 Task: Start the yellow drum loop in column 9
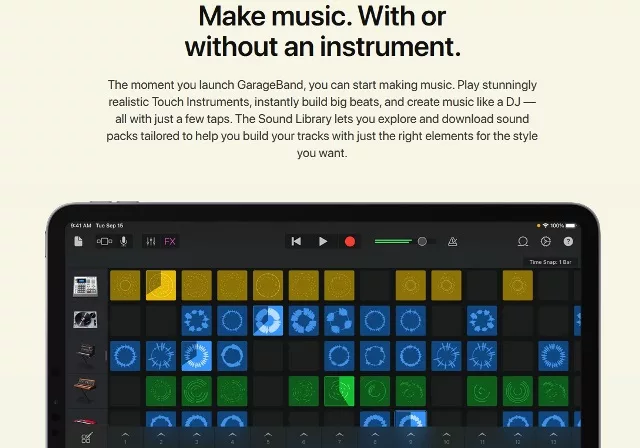pos(411,285)
